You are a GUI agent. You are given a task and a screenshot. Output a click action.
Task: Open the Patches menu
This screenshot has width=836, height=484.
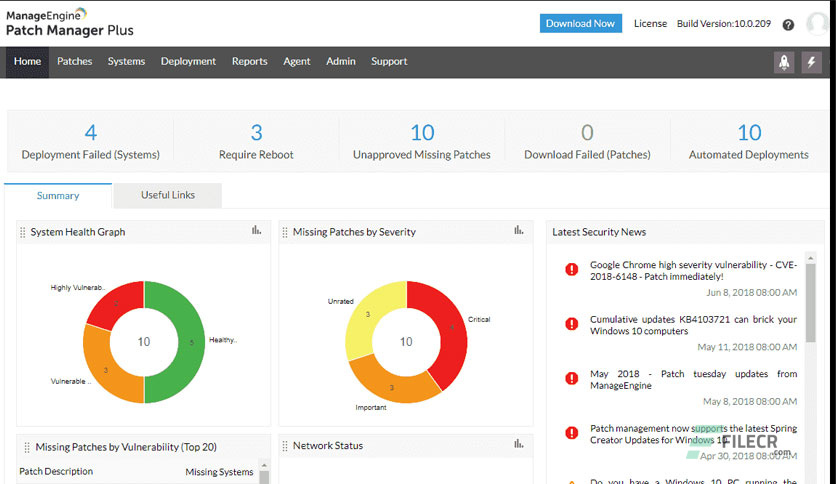pos(75,62)
